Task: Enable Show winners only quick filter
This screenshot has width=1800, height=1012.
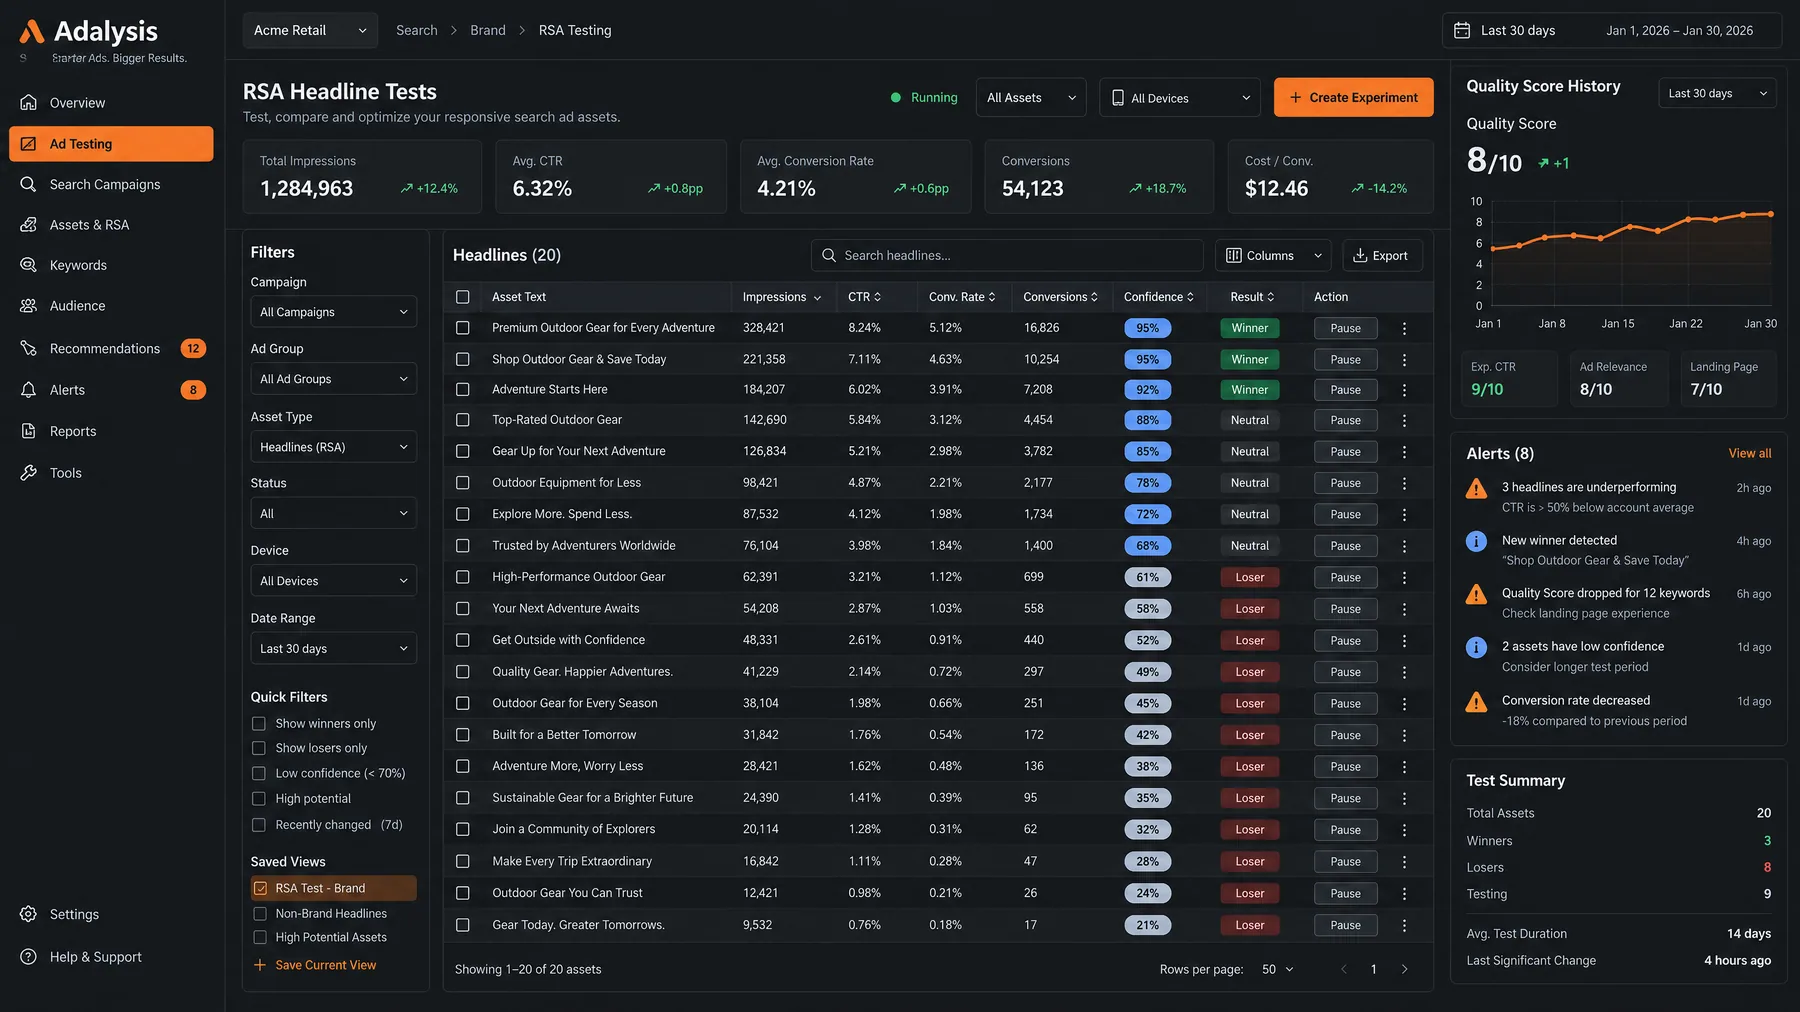Action: click(258, 723)
